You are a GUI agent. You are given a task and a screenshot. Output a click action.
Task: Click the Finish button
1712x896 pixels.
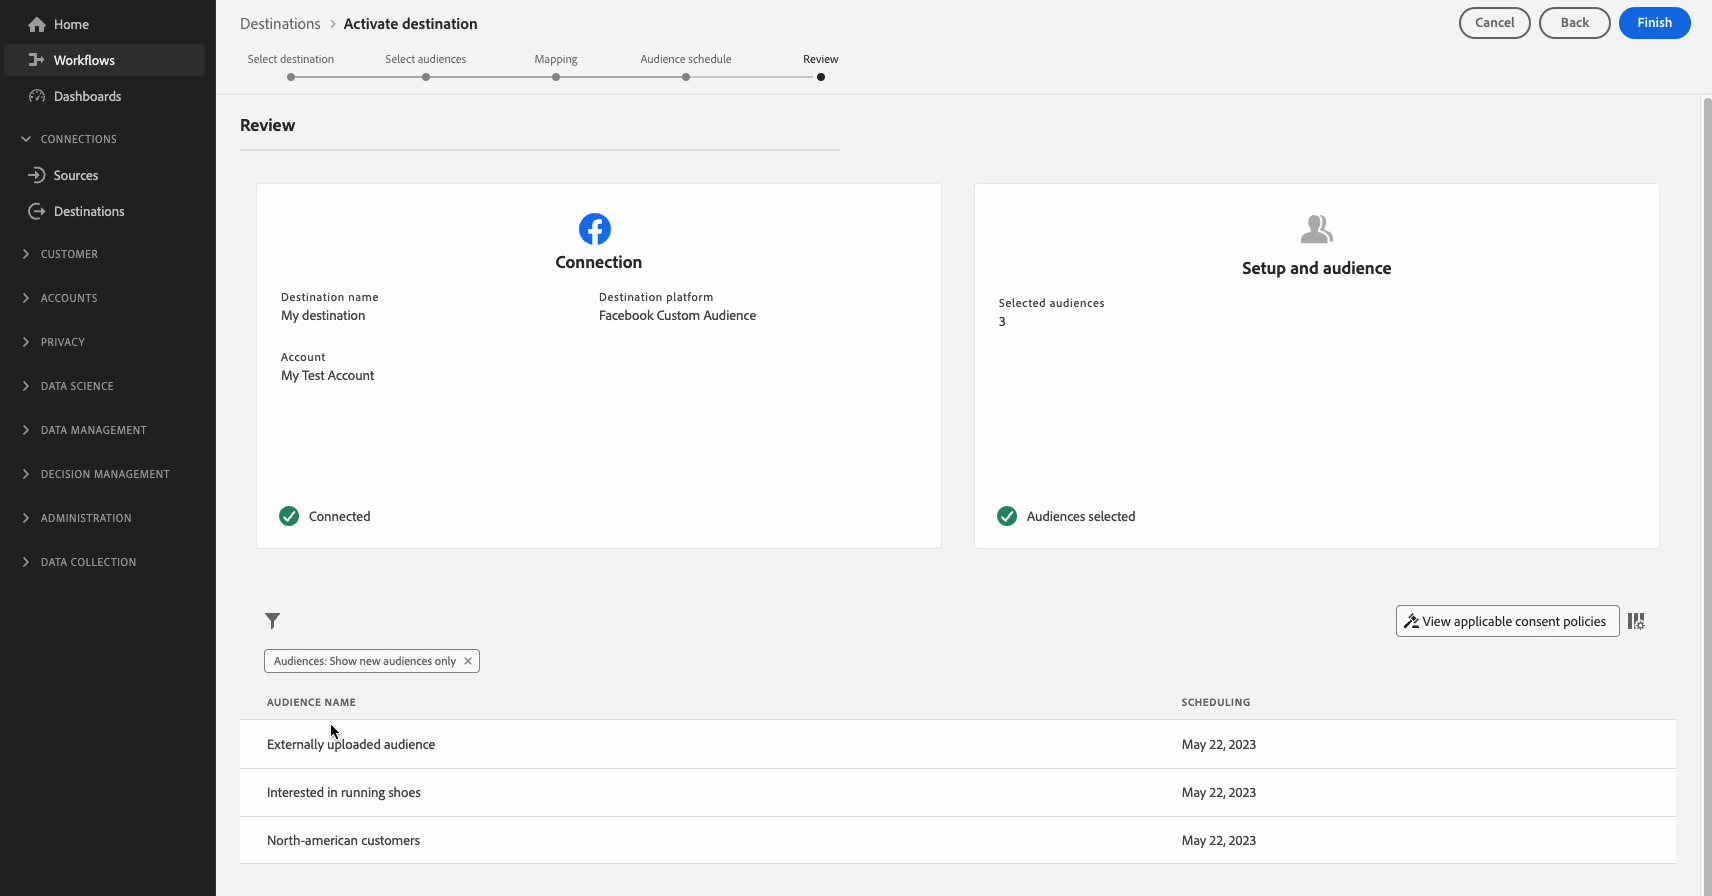[x=1654, y=23]
